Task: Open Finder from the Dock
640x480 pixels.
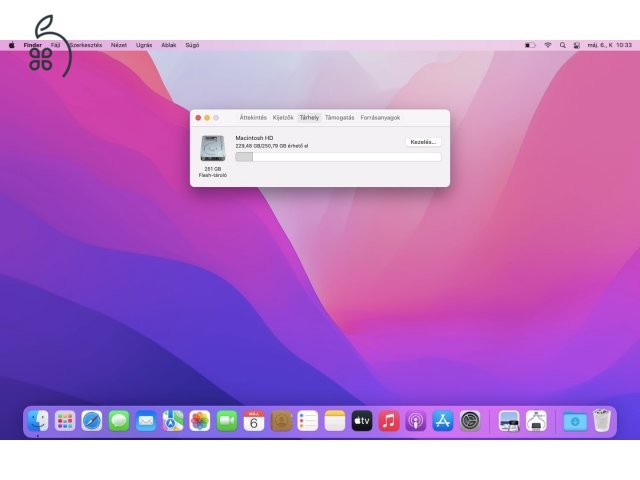Action: point(38,421)
